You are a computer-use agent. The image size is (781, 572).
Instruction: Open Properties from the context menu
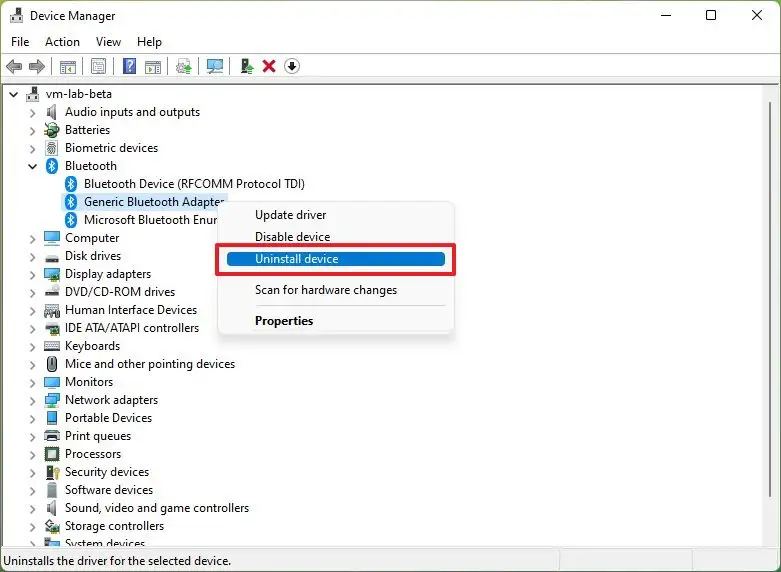click(x=336, y=321)
